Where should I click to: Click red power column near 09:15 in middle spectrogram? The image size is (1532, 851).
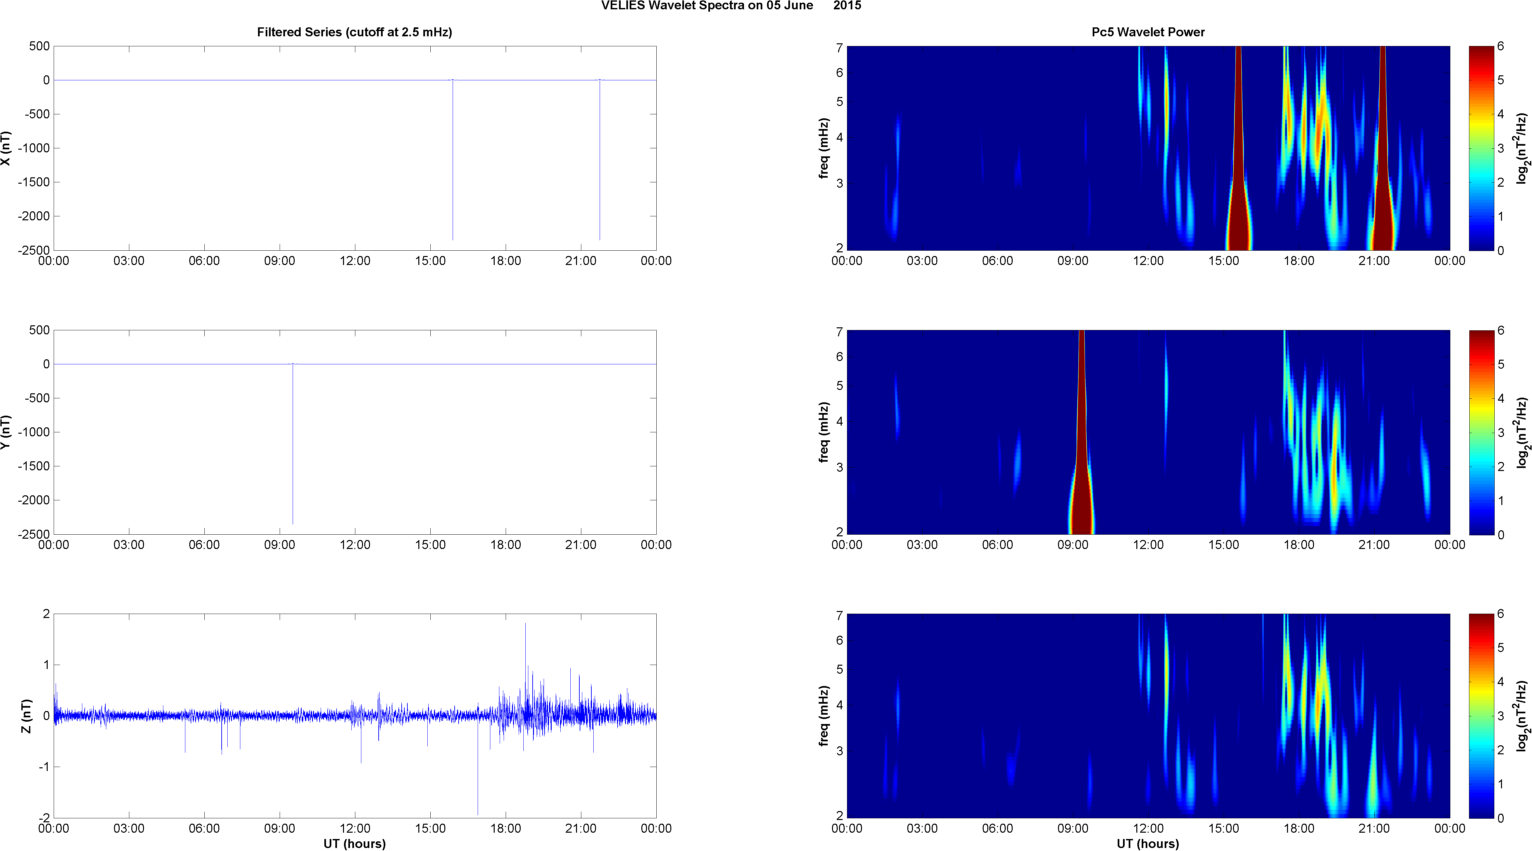[x=1082, y=432]
